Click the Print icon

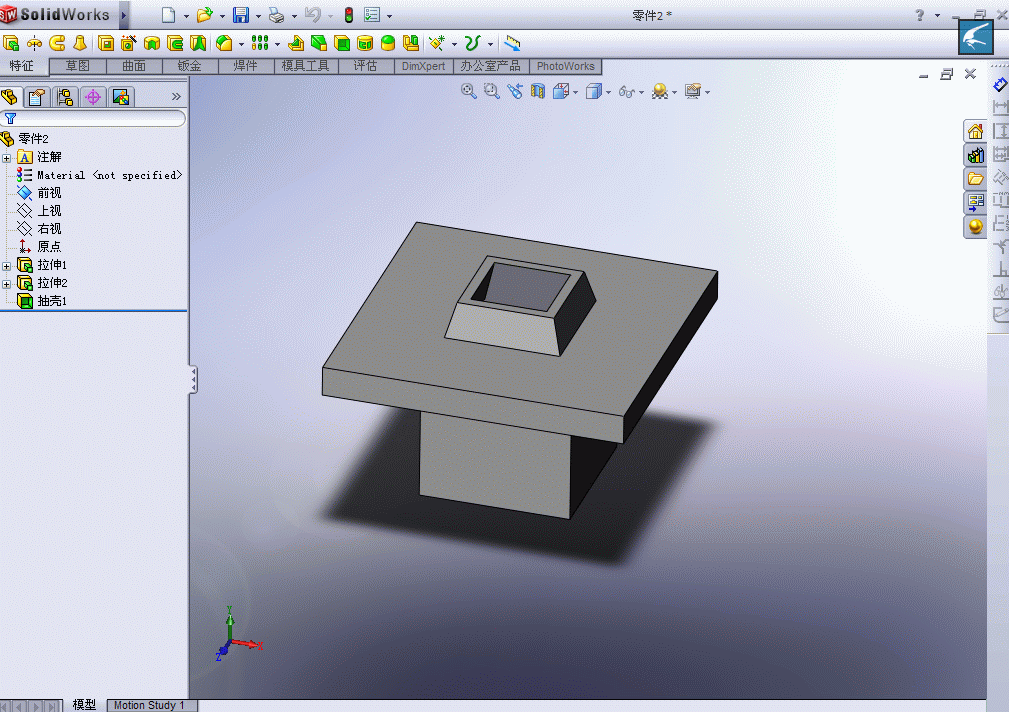[x=277, y=15]
